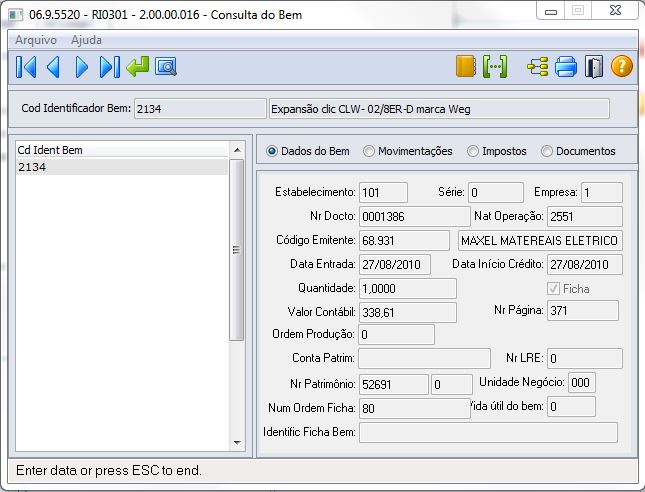Click the Nr Página field 371
The height and width of the screenshot is (492, 645).
click(582, 310)
